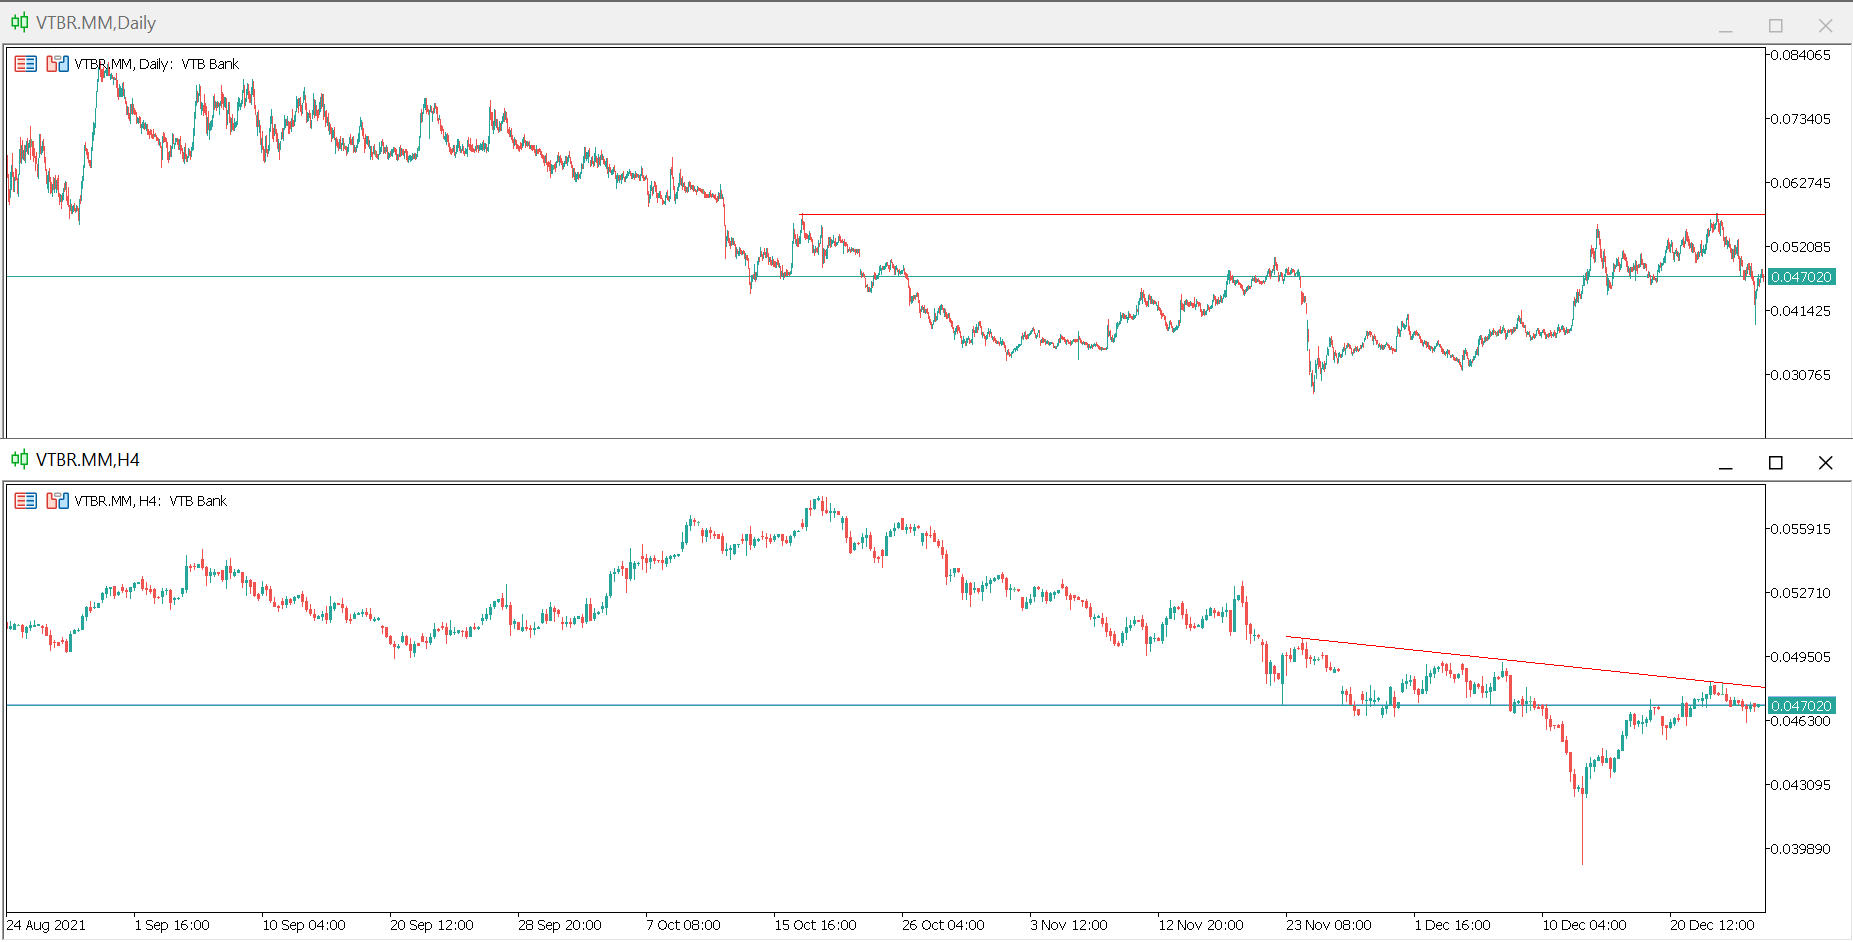Click 'VTBR.MM, H4: VTB Bank' chart label
This screenshot has height=942, width=1853.
tap(151, 501)
